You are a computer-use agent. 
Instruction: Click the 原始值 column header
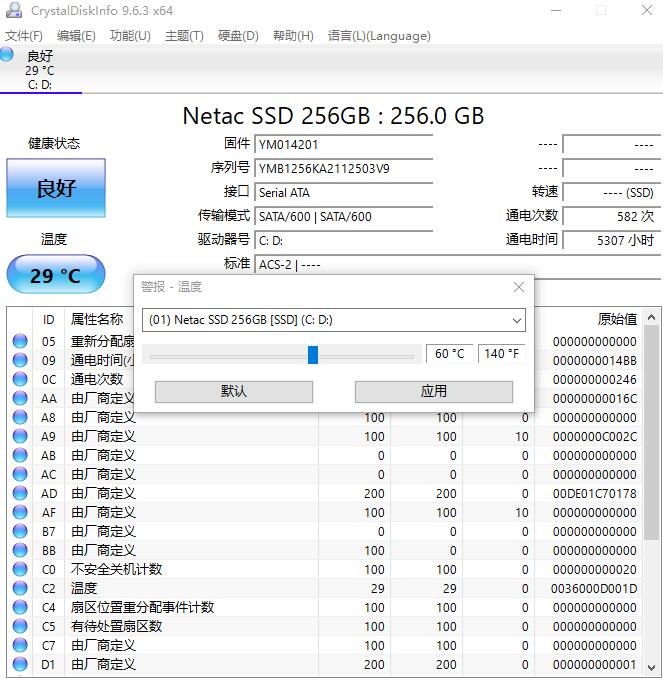(617, 320)
